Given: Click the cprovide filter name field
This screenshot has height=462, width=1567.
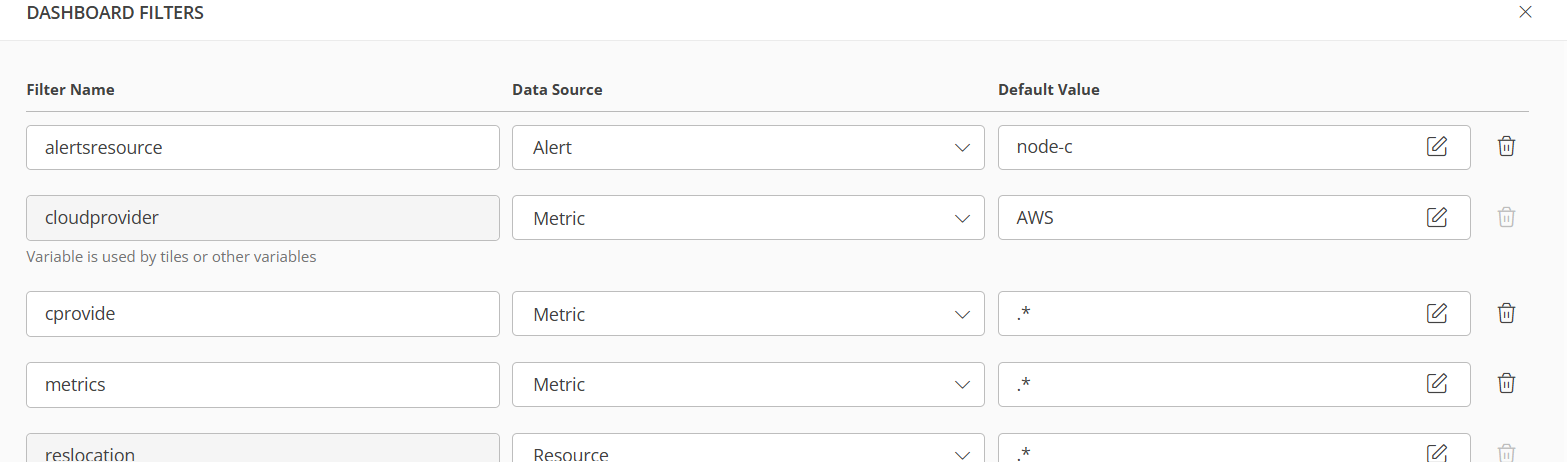Looking at the screenshot, I should 262,313.
